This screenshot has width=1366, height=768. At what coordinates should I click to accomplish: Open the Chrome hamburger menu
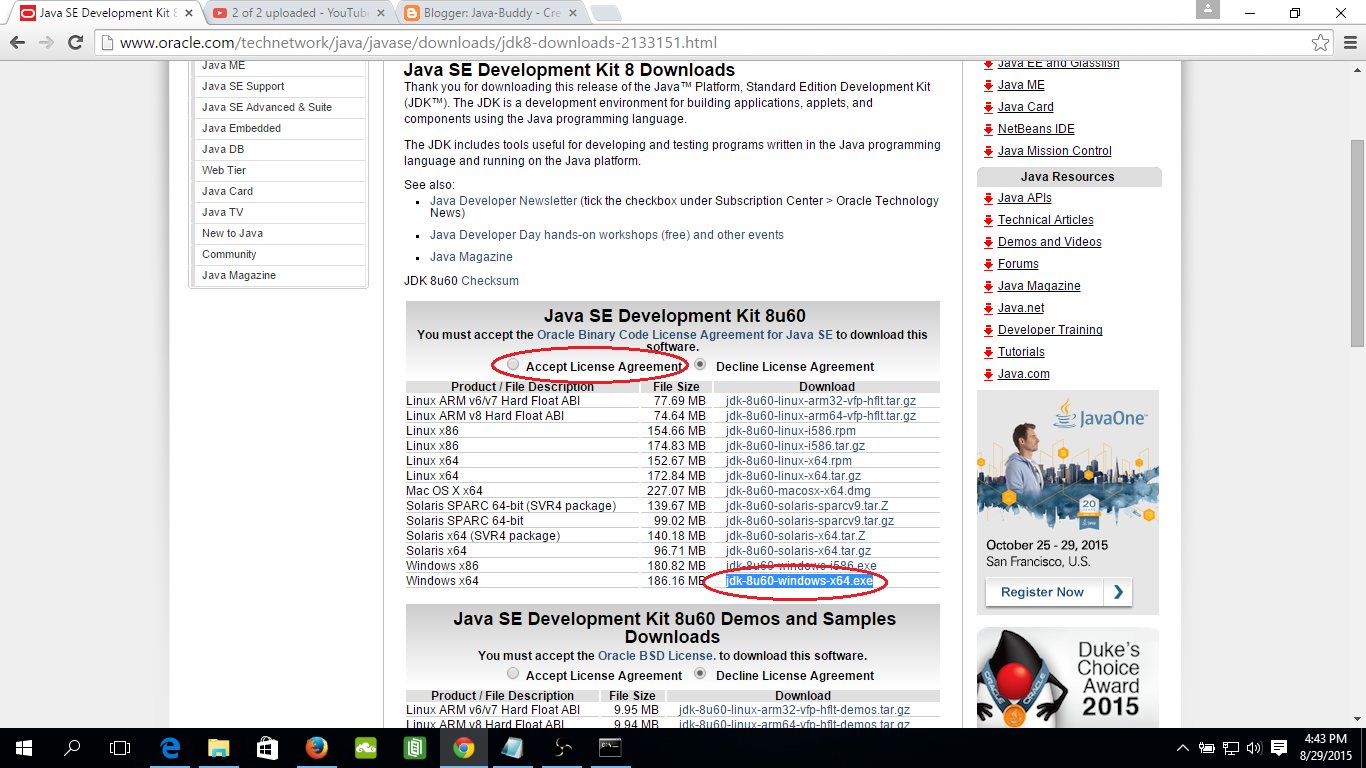coord(1348,43)
